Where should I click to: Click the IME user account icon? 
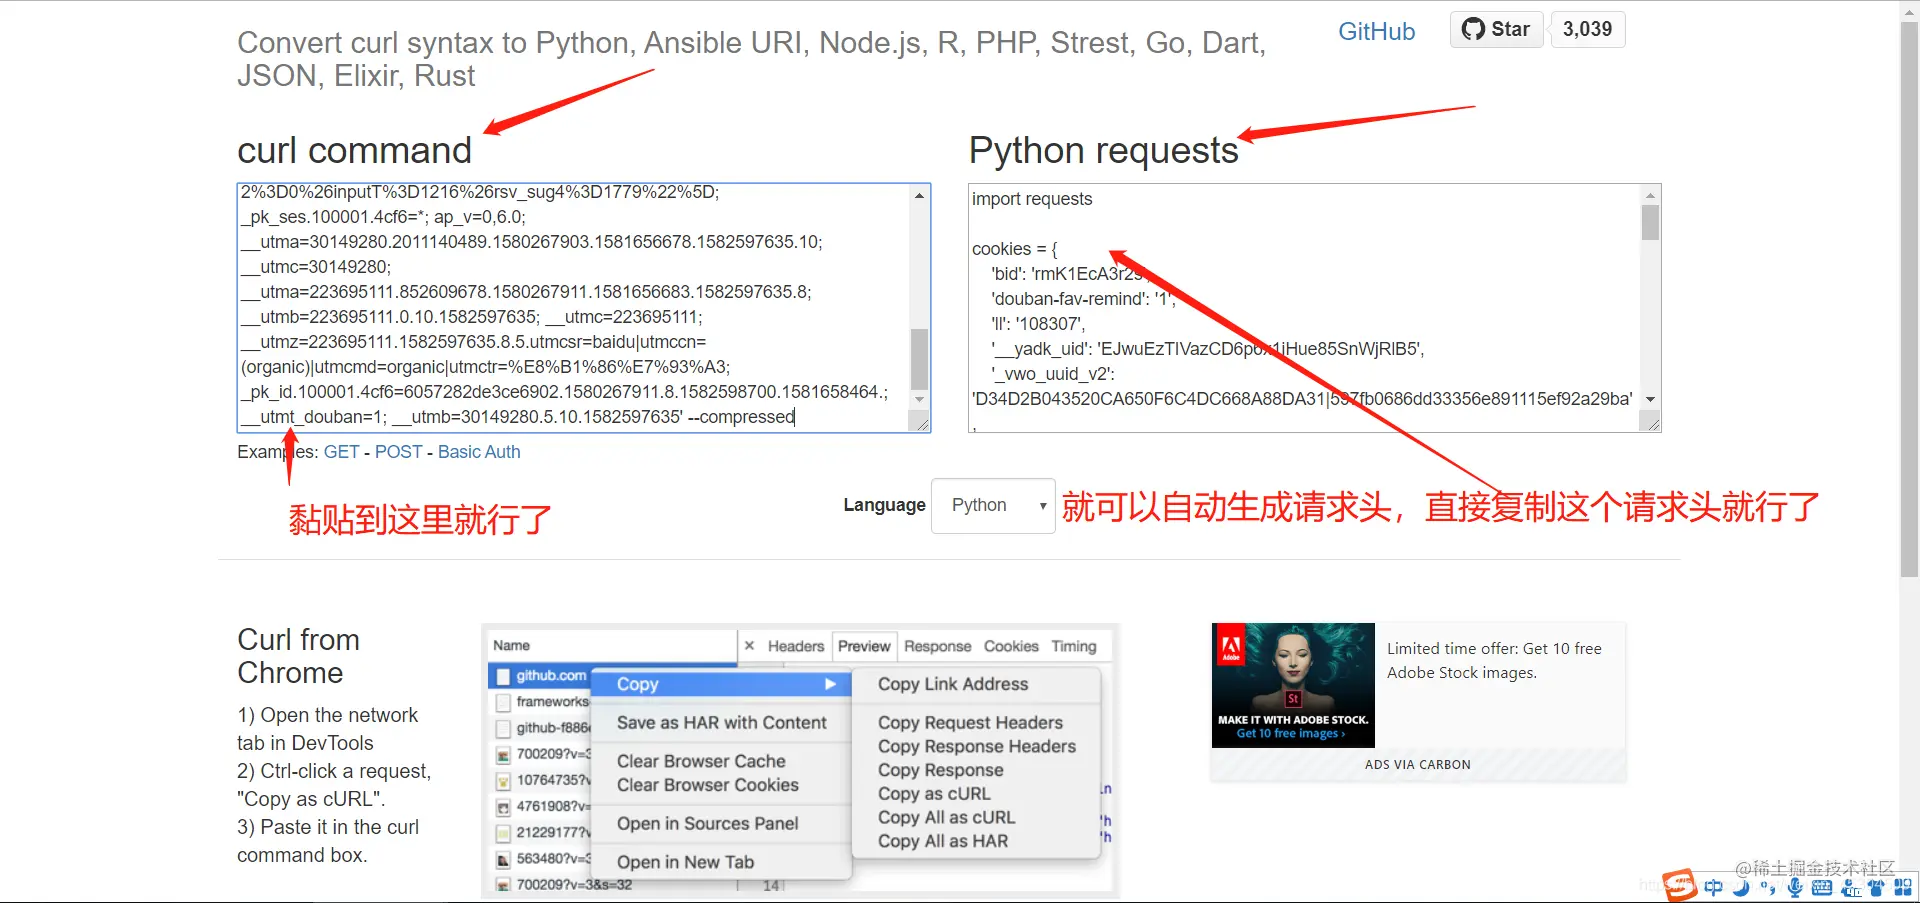pos(1851,887)
